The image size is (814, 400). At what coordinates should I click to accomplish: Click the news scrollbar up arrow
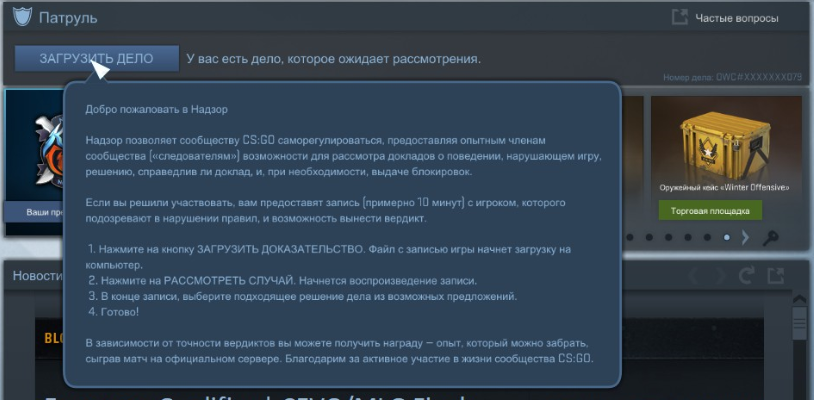[x=797, y=299]
